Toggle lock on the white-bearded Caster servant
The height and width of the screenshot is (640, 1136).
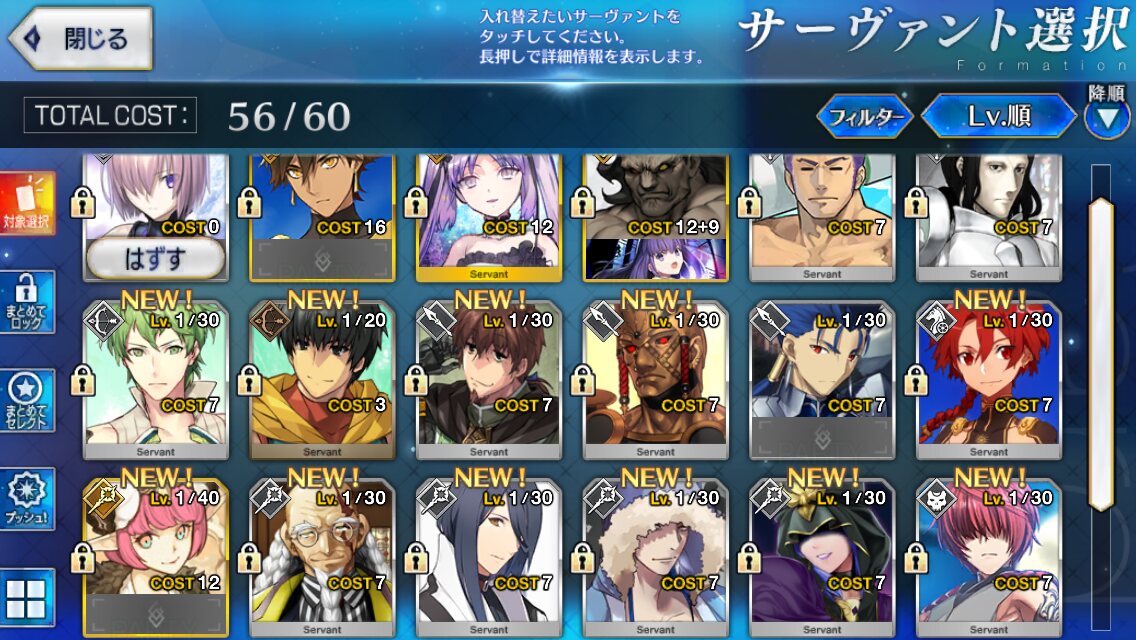249,558
